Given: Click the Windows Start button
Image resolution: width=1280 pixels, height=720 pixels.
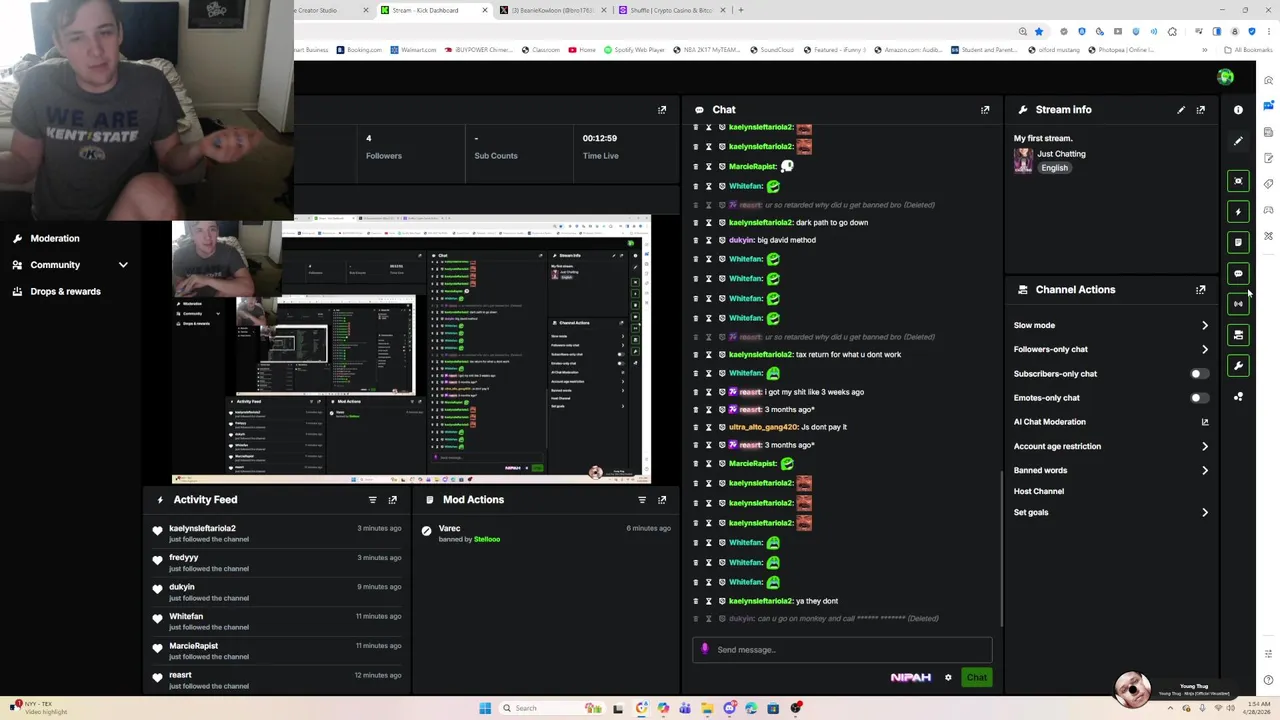Looking at the screenshot, I should click(485, 708).
